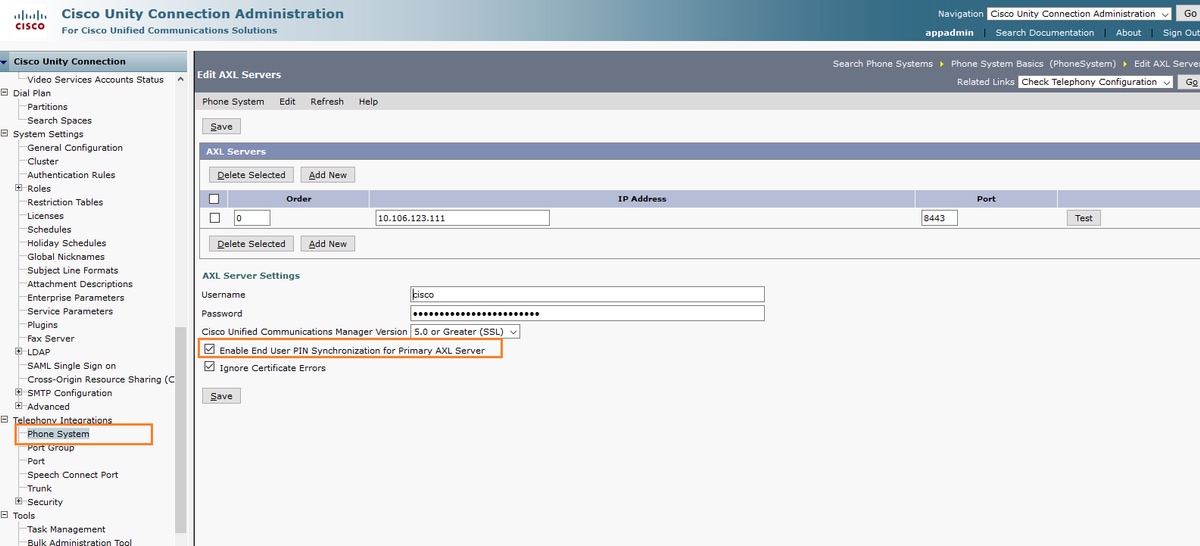Open the Search Documentation link
The width and height of the screenshot is (1200, 546).
(1044, 33)
